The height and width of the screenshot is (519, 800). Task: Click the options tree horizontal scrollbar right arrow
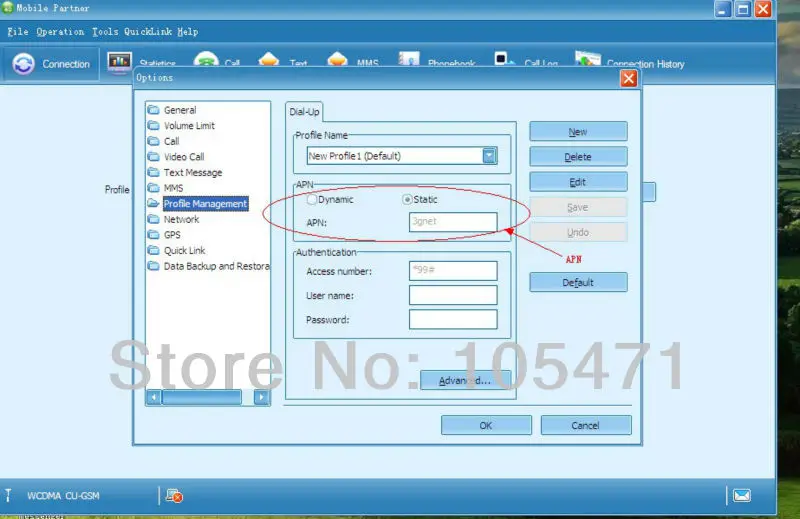click(261, 397)
